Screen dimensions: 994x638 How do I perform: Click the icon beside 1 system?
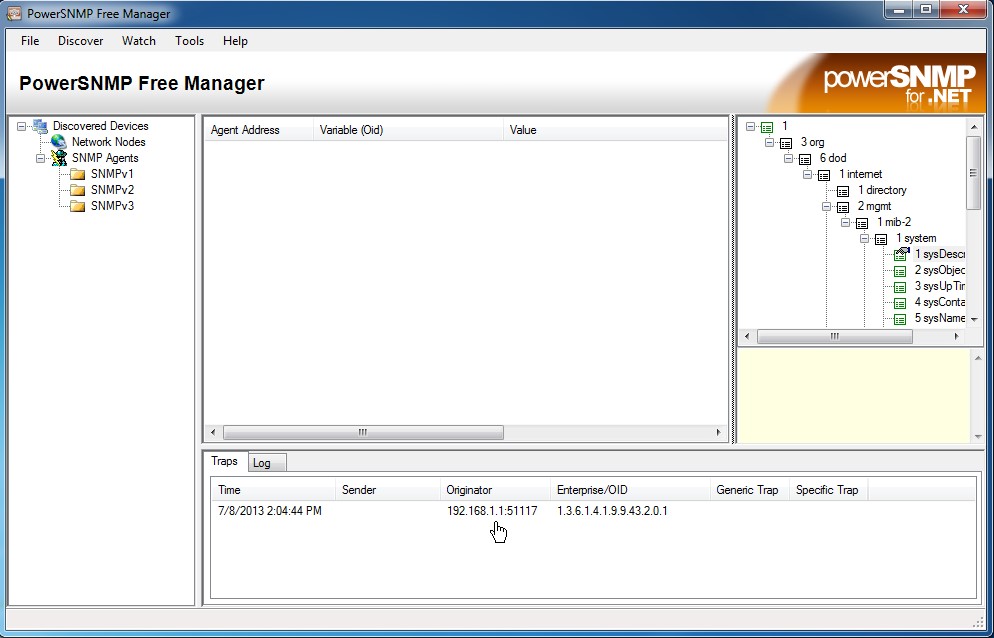tap(881, 238)
